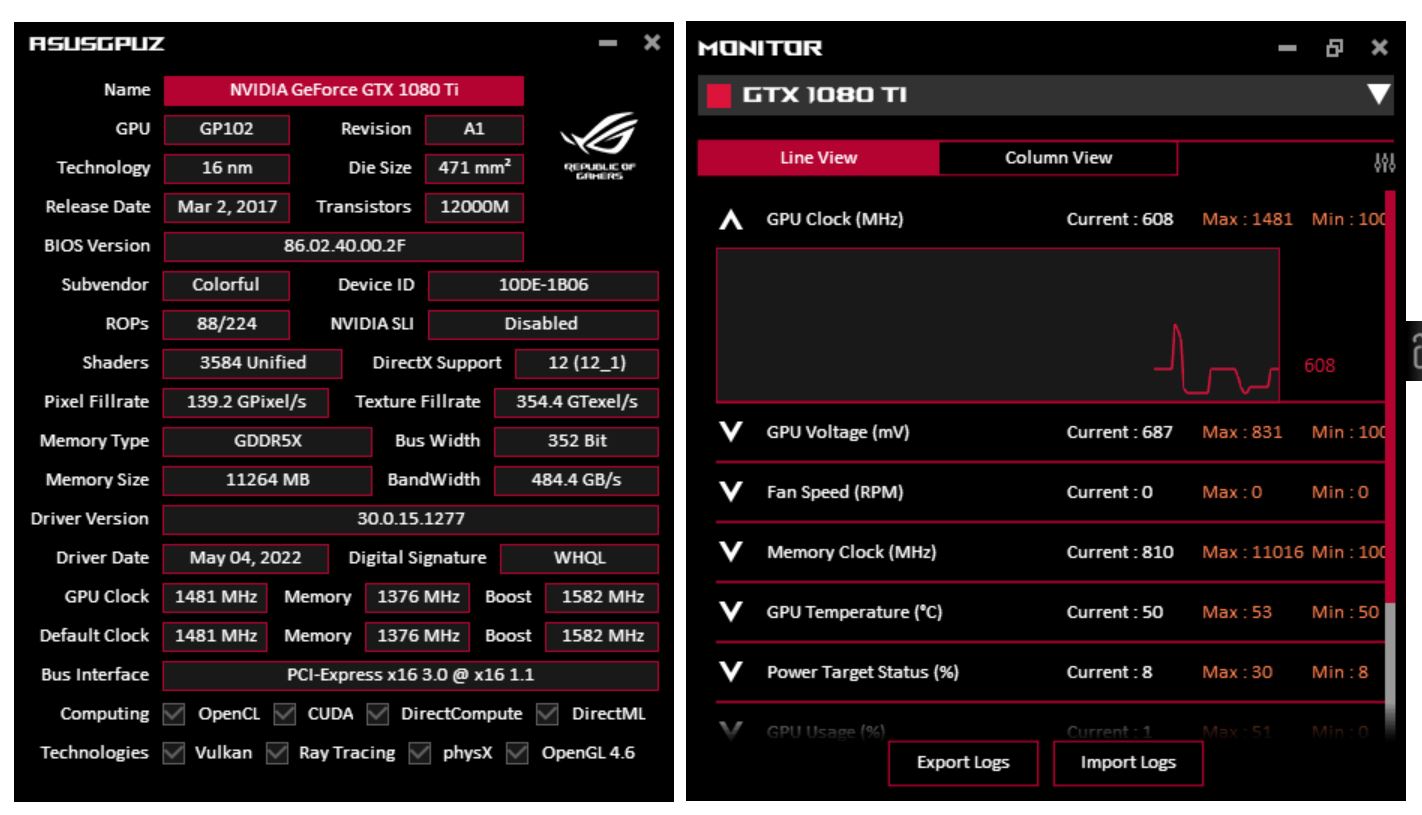Viewport: 1422px width, 815px height.
Task: Toggle the Ray Tracing checkbox
Action: coord(276,752)
